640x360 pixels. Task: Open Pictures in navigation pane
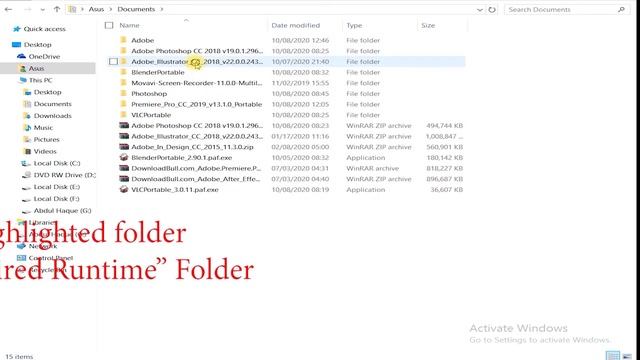point(47,139)
